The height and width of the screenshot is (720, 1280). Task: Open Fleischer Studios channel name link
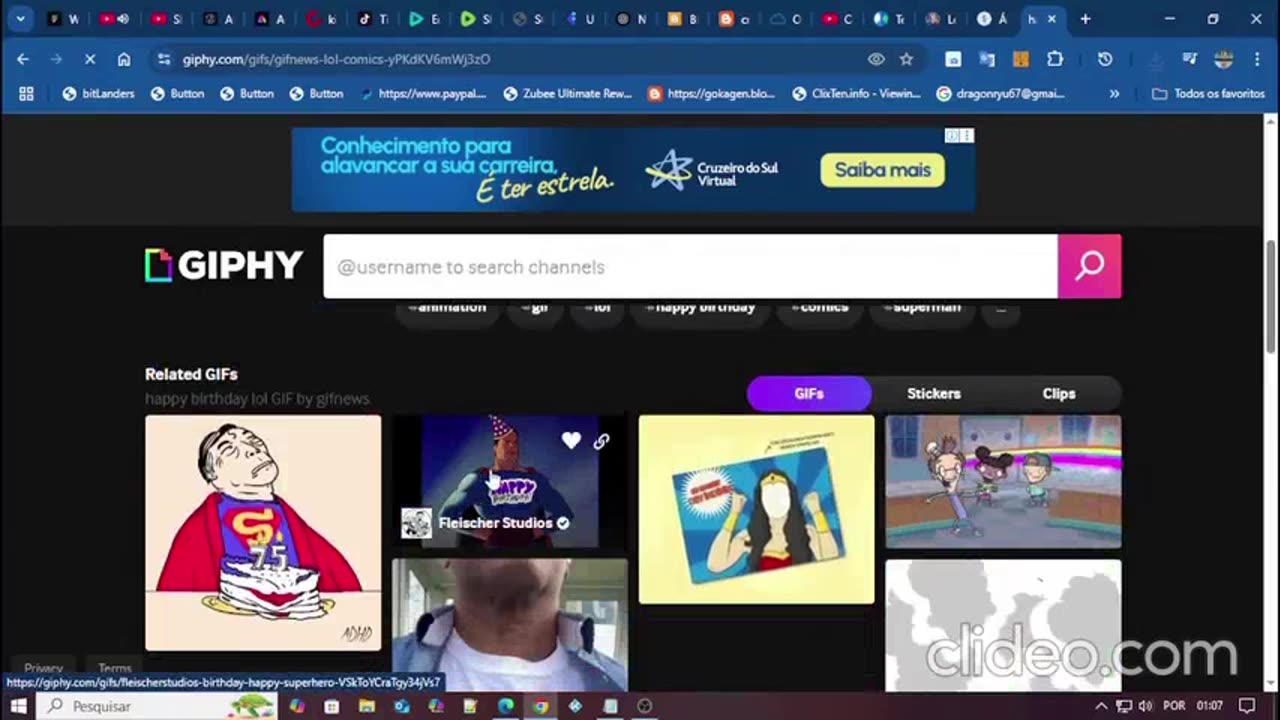495,523
